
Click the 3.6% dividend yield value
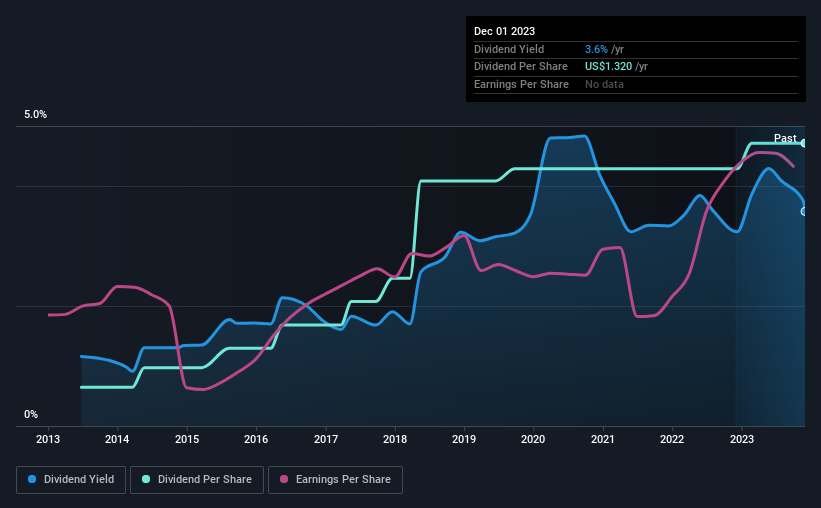596,49
